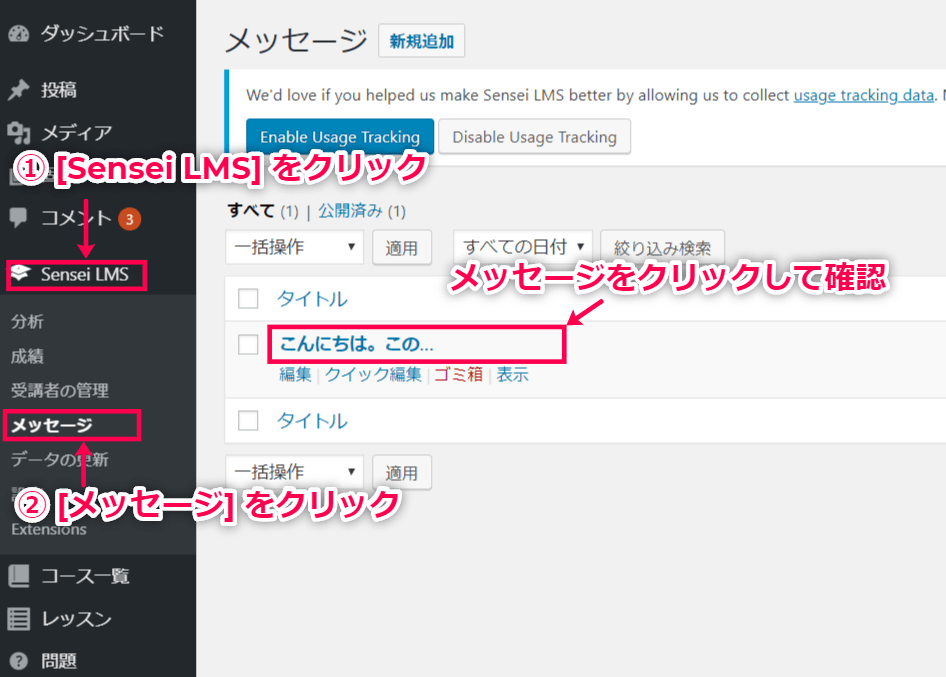Open the top 一括操作 dropdown
Screen dimensions: 946x677
pyautogui.click(x=294, y=247)
